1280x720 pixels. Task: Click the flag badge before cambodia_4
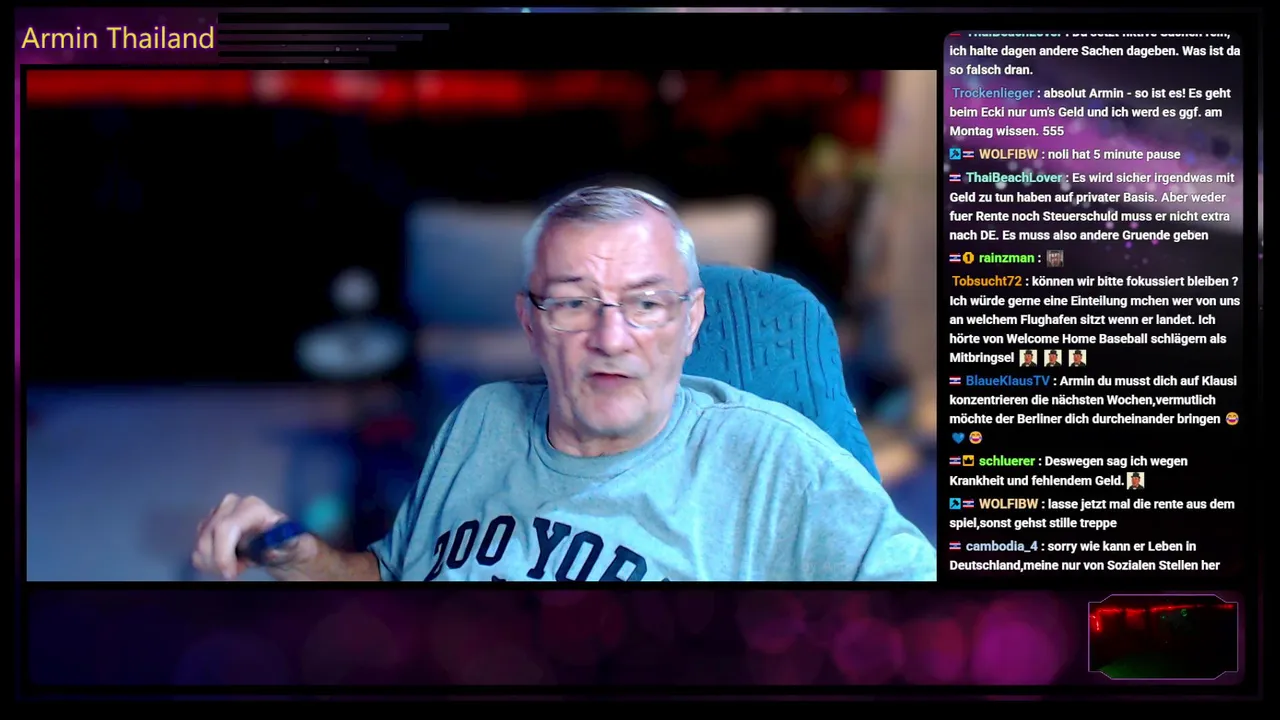pos(955,546)
